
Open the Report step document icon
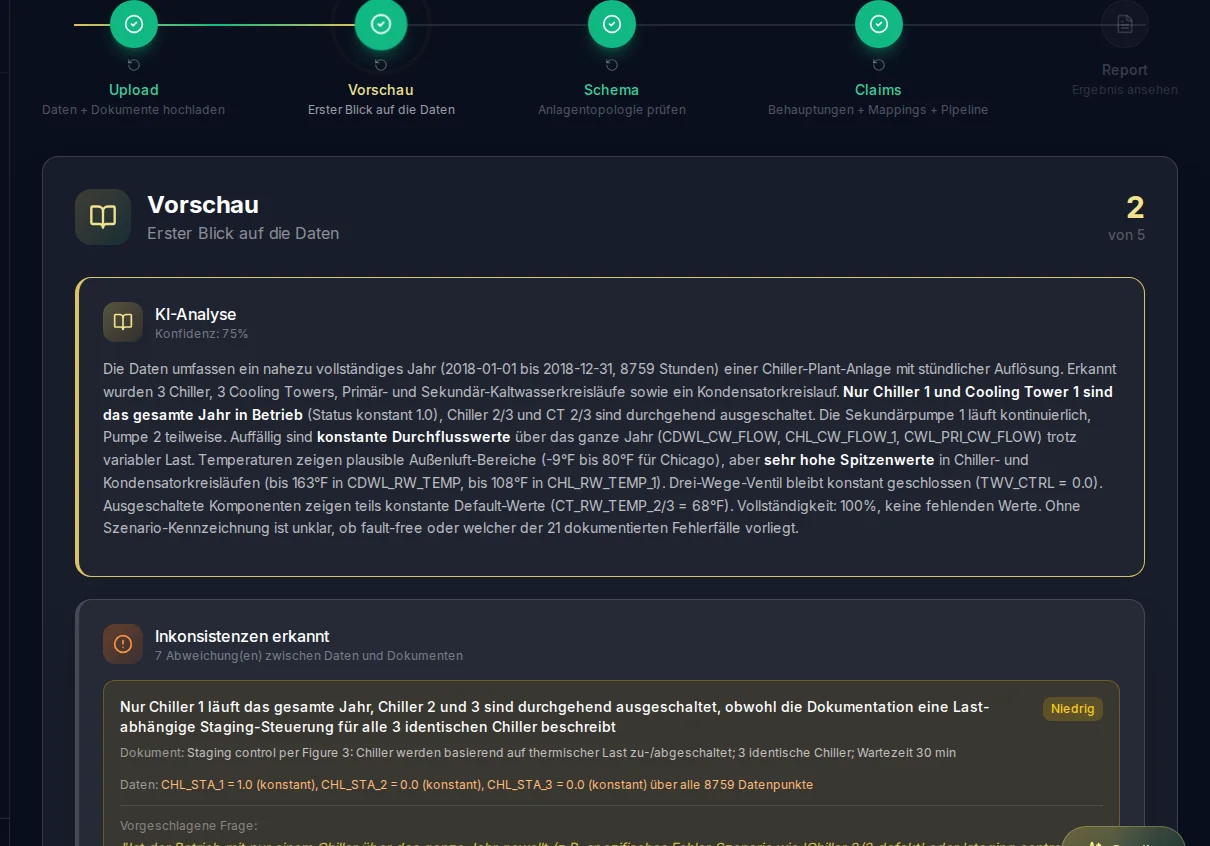pos(1125,24)
